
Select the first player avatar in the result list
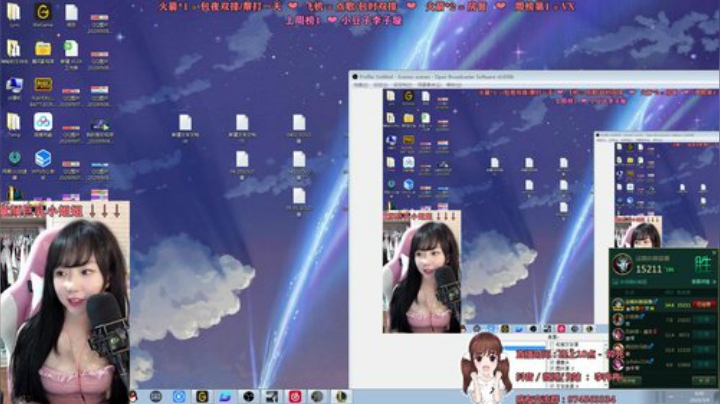point(618,304)
